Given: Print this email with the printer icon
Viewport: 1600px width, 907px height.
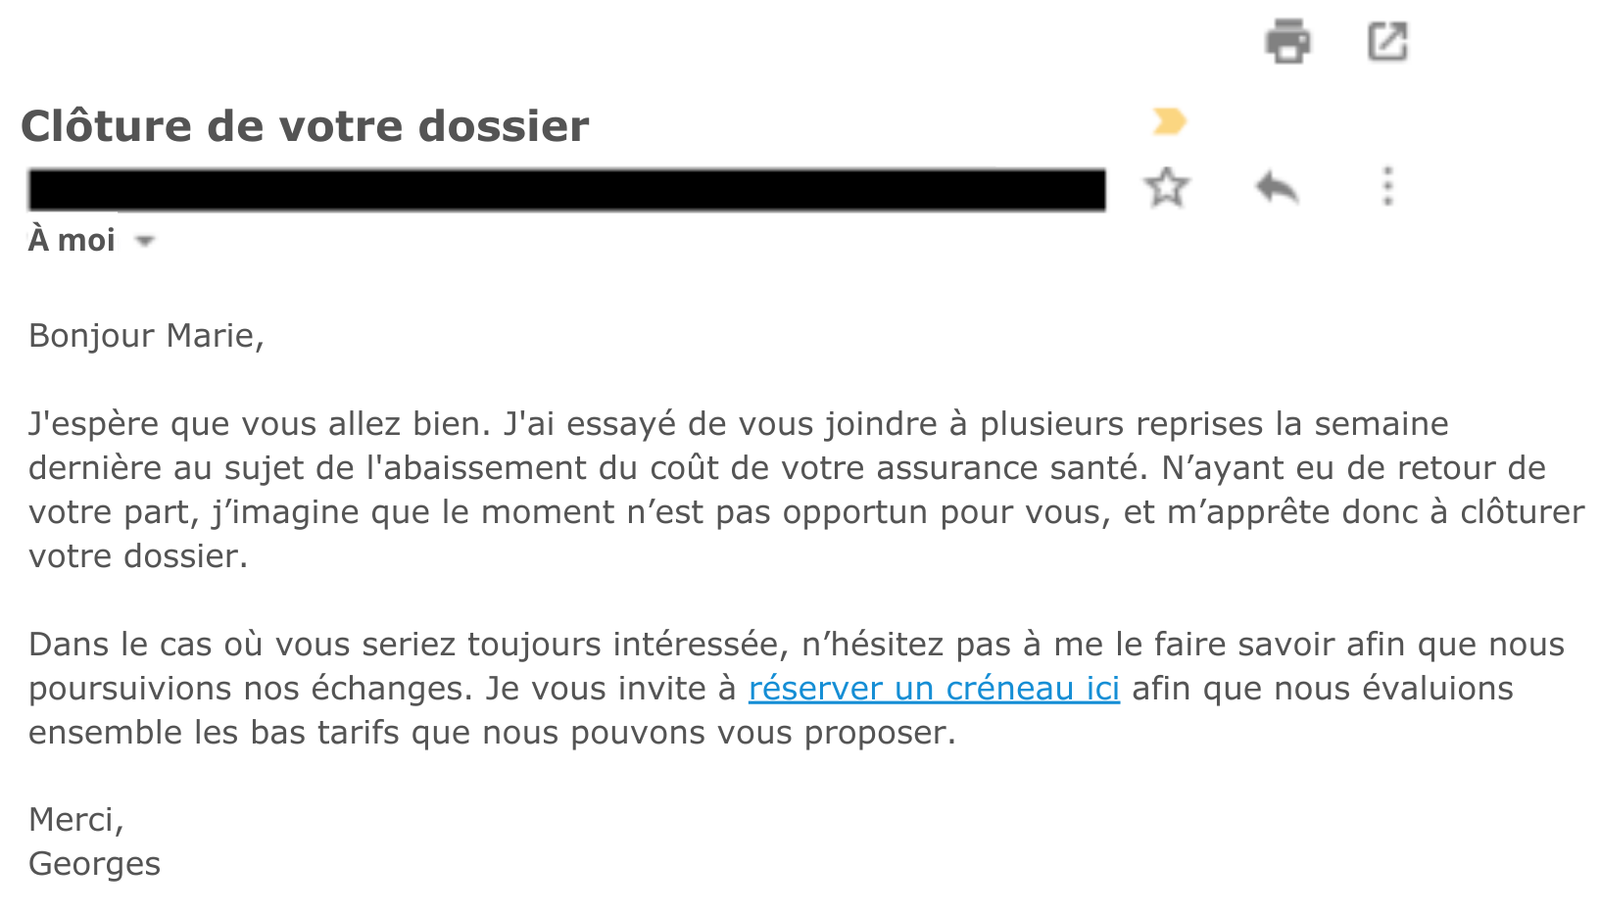Looking at the screenshot, I should 1287,42.
